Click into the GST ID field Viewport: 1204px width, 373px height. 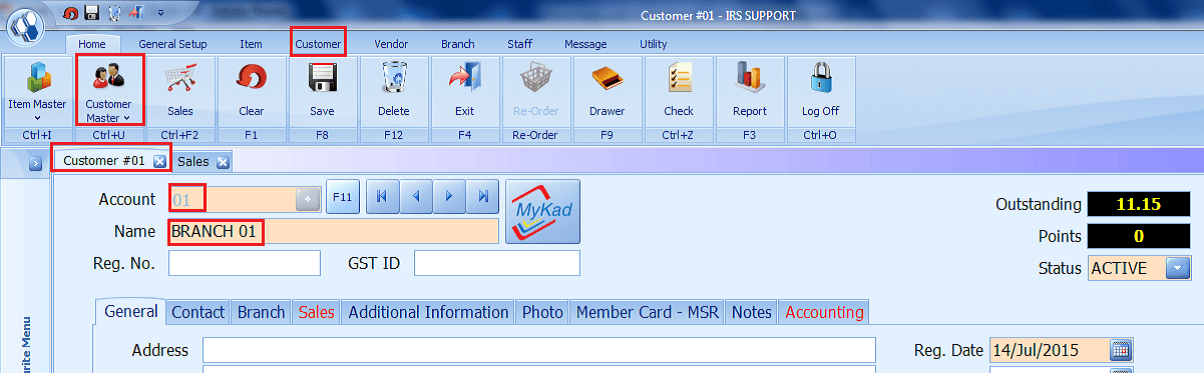(497, 263)
